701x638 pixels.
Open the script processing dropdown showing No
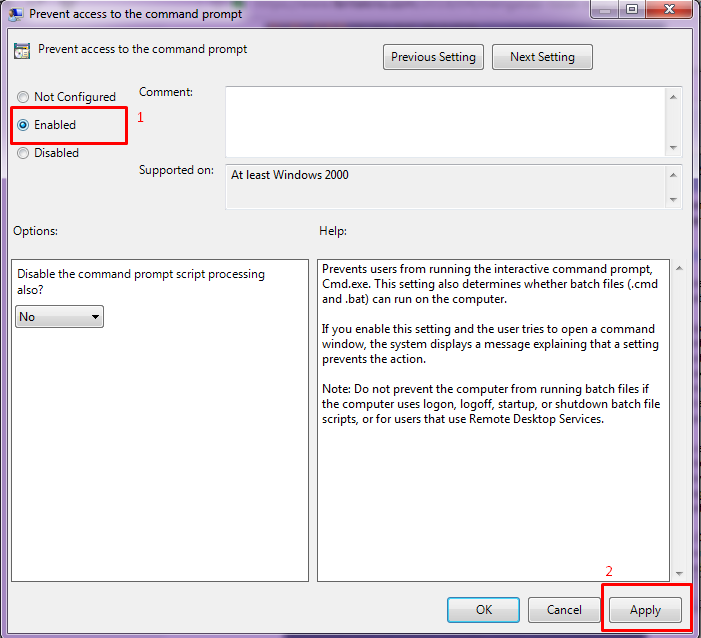point(60,317)
